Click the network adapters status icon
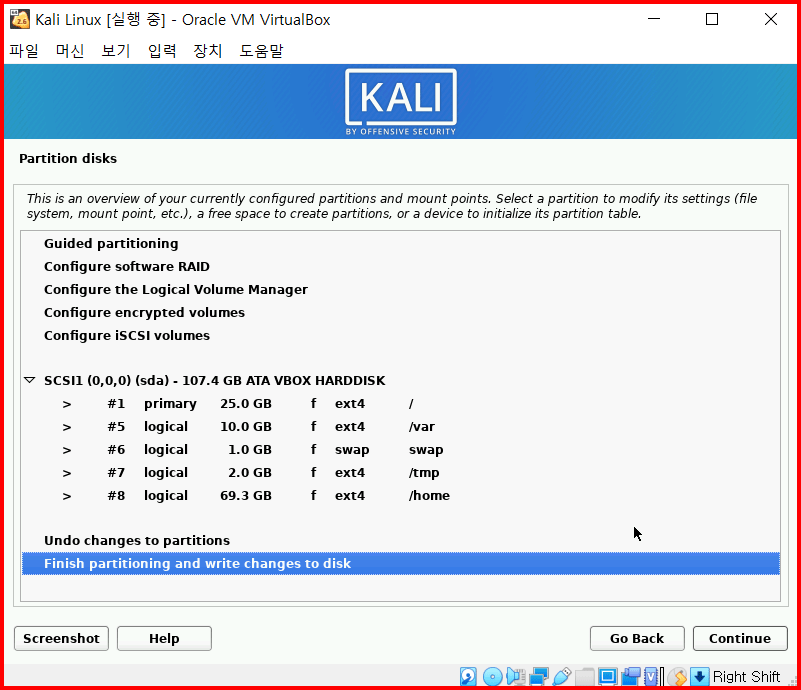 click(539, 676)
